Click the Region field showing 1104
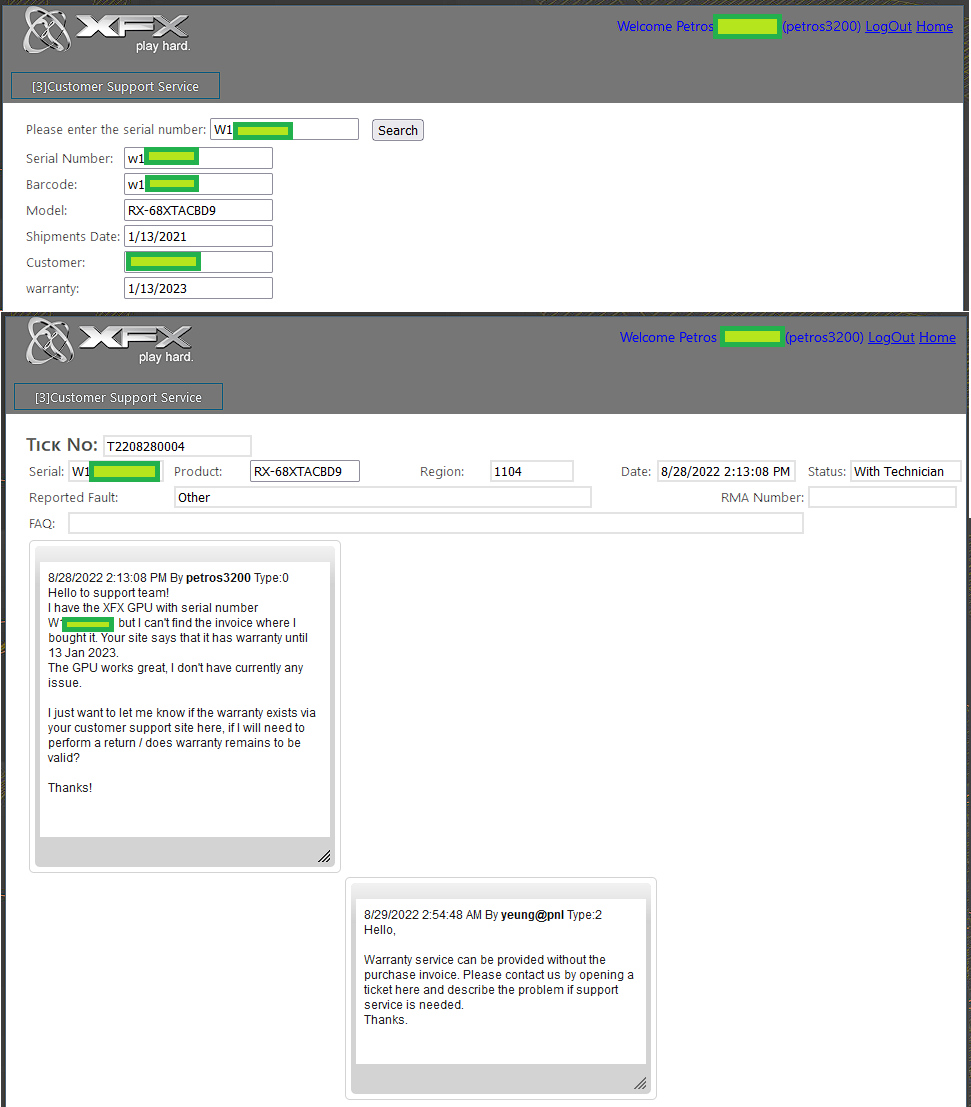The width and height of the screenshot is (971, 1107). pyautogui.click(x=532, y=471)
